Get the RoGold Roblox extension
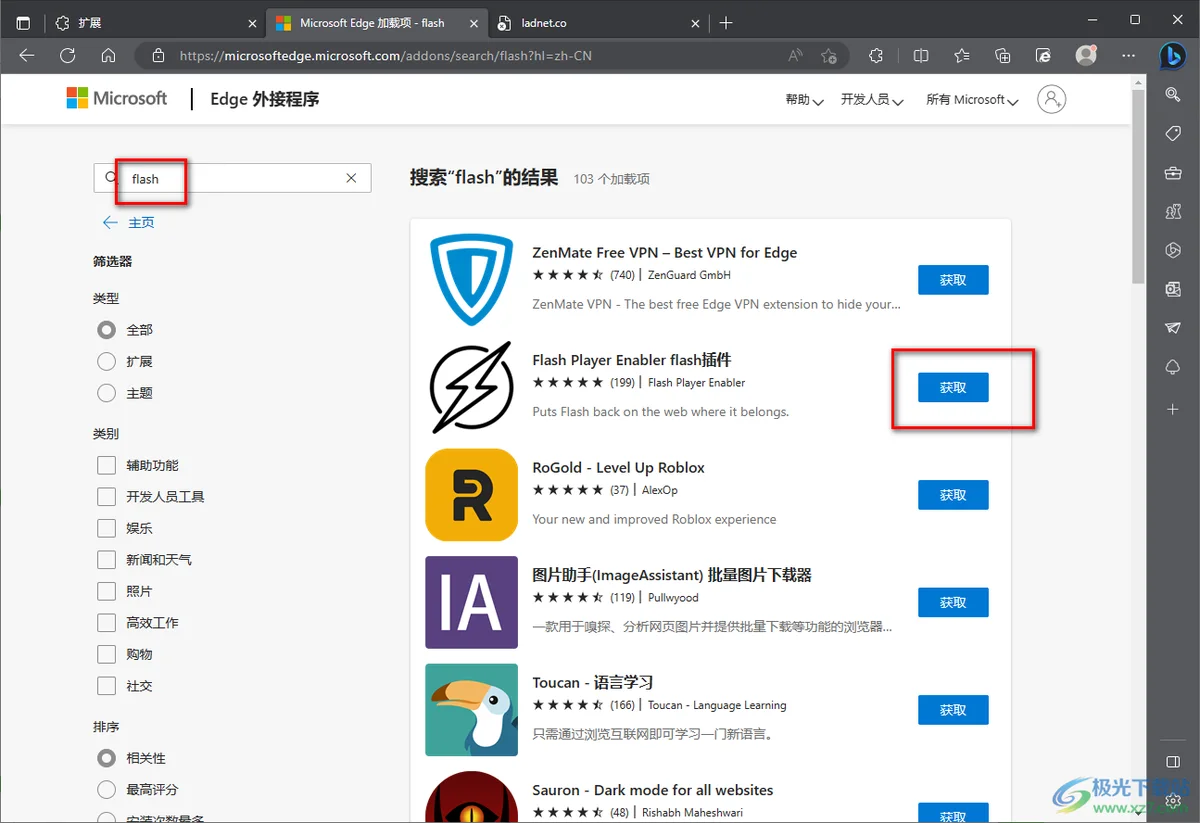 point(953,495)
